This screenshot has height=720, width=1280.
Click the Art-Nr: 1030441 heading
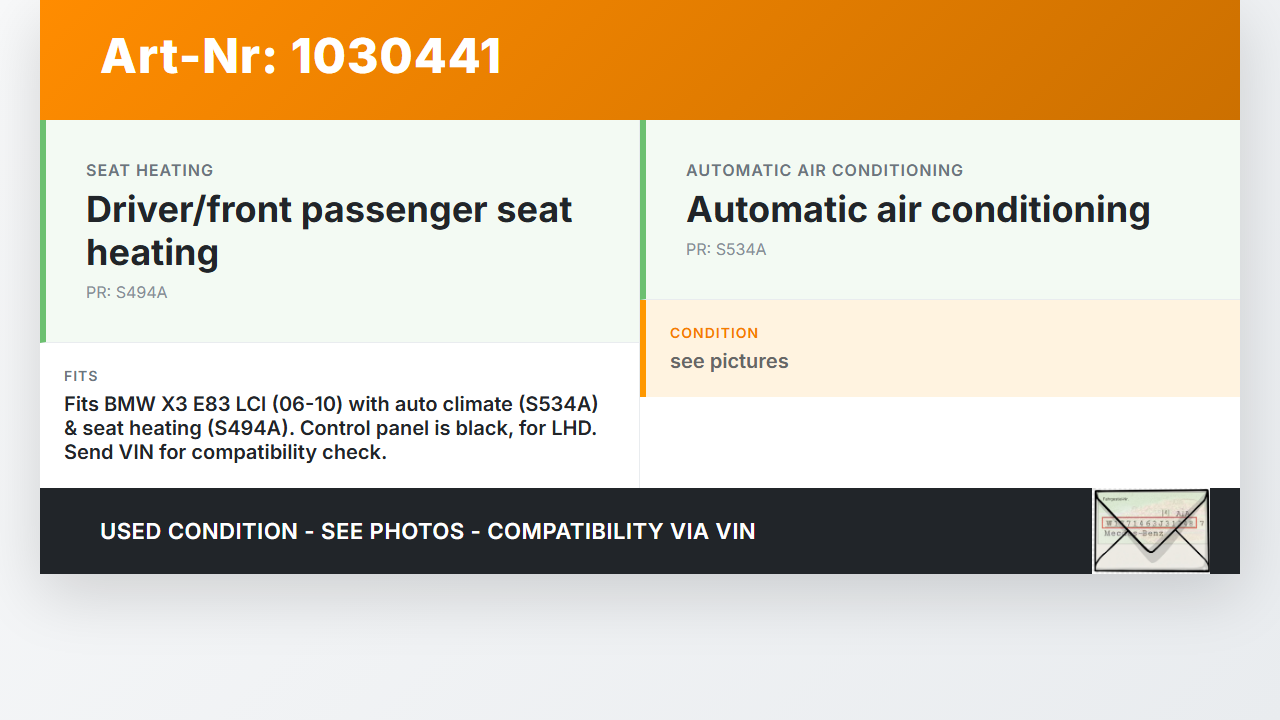[x=301, y=56]
